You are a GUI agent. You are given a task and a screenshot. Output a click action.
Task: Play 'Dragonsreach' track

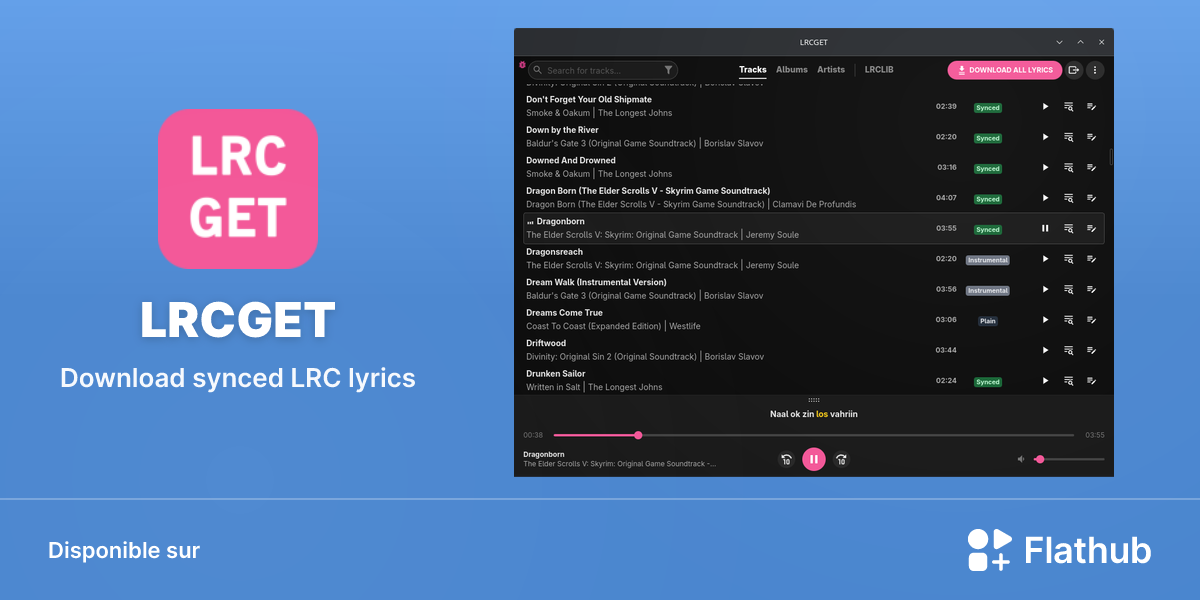click(1045, 259)
